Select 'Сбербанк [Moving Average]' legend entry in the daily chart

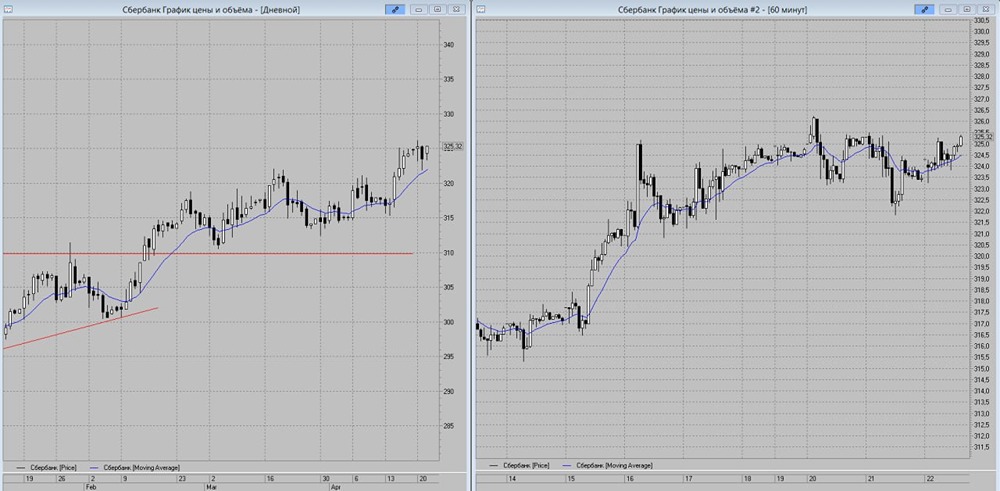135,467
